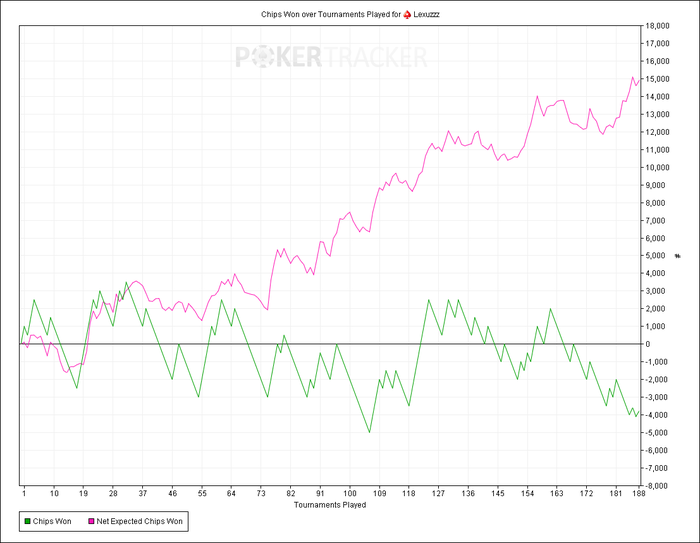Click the 5,000 y-axis value
700x543 pixels.
coord(655,256)
